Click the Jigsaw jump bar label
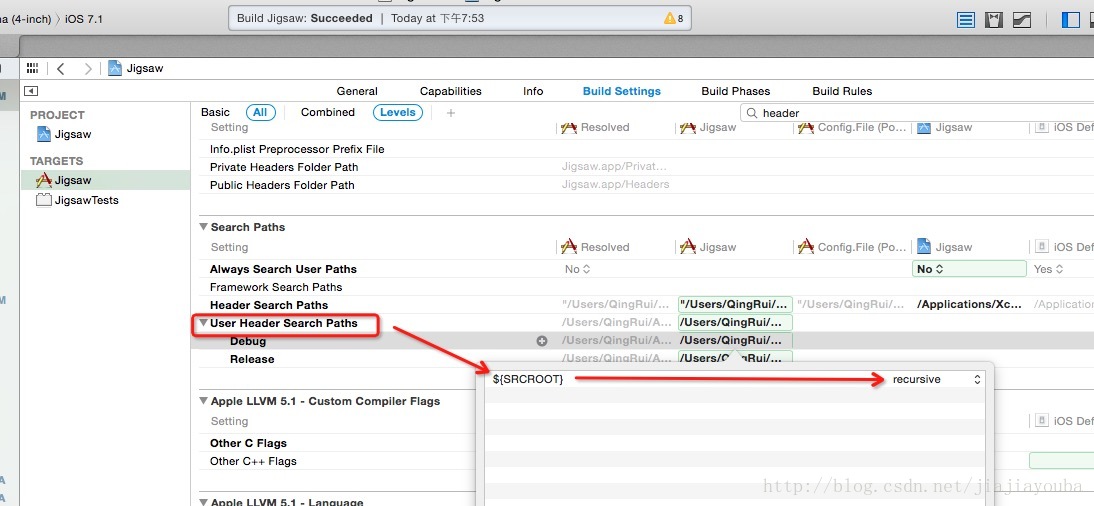Image resolution: width=1094 pixels, height=506 pixels. [145, 68]
